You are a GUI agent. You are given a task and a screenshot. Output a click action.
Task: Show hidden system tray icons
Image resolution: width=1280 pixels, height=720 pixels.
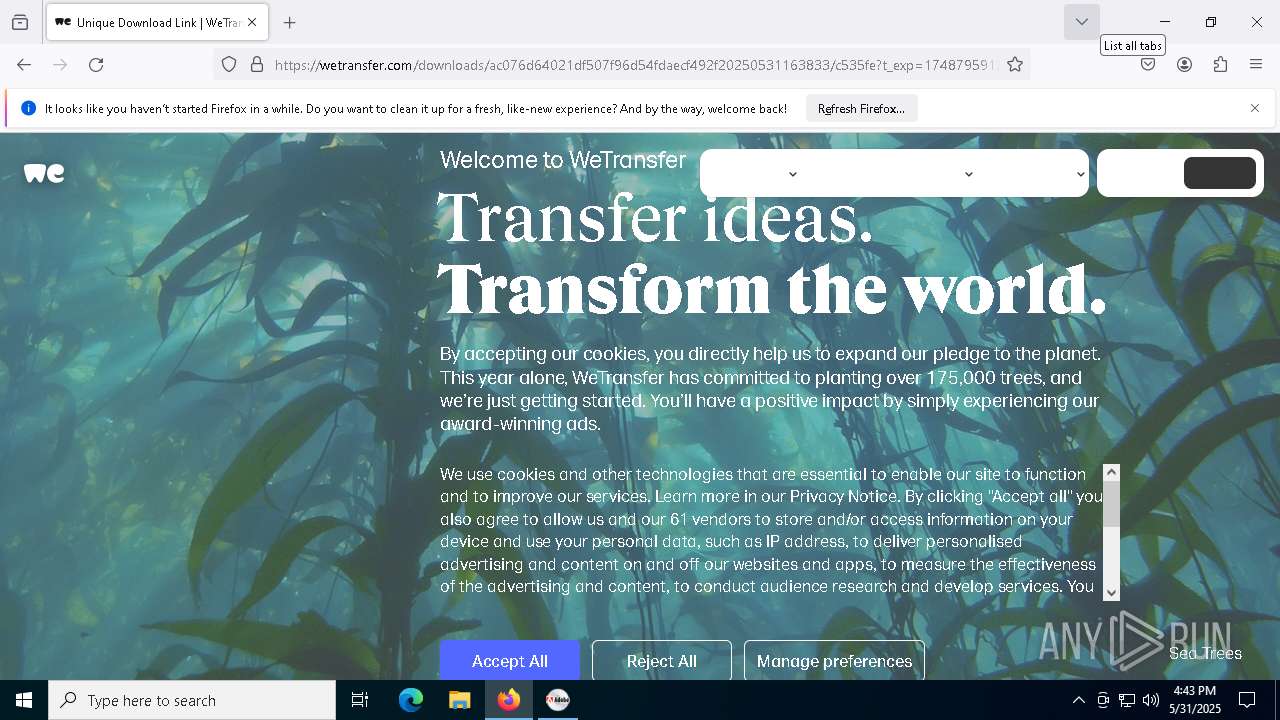1078,700
